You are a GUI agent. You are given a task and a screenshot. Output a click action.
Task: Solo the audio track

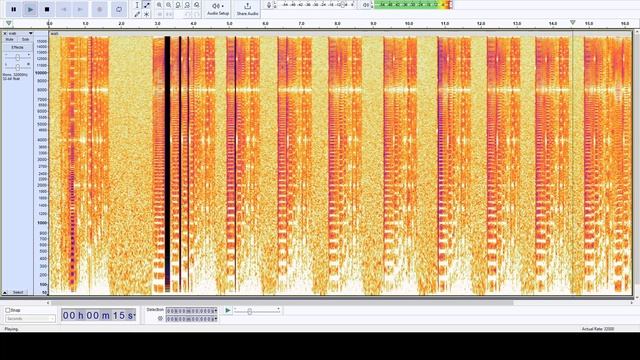click(25, 40)
